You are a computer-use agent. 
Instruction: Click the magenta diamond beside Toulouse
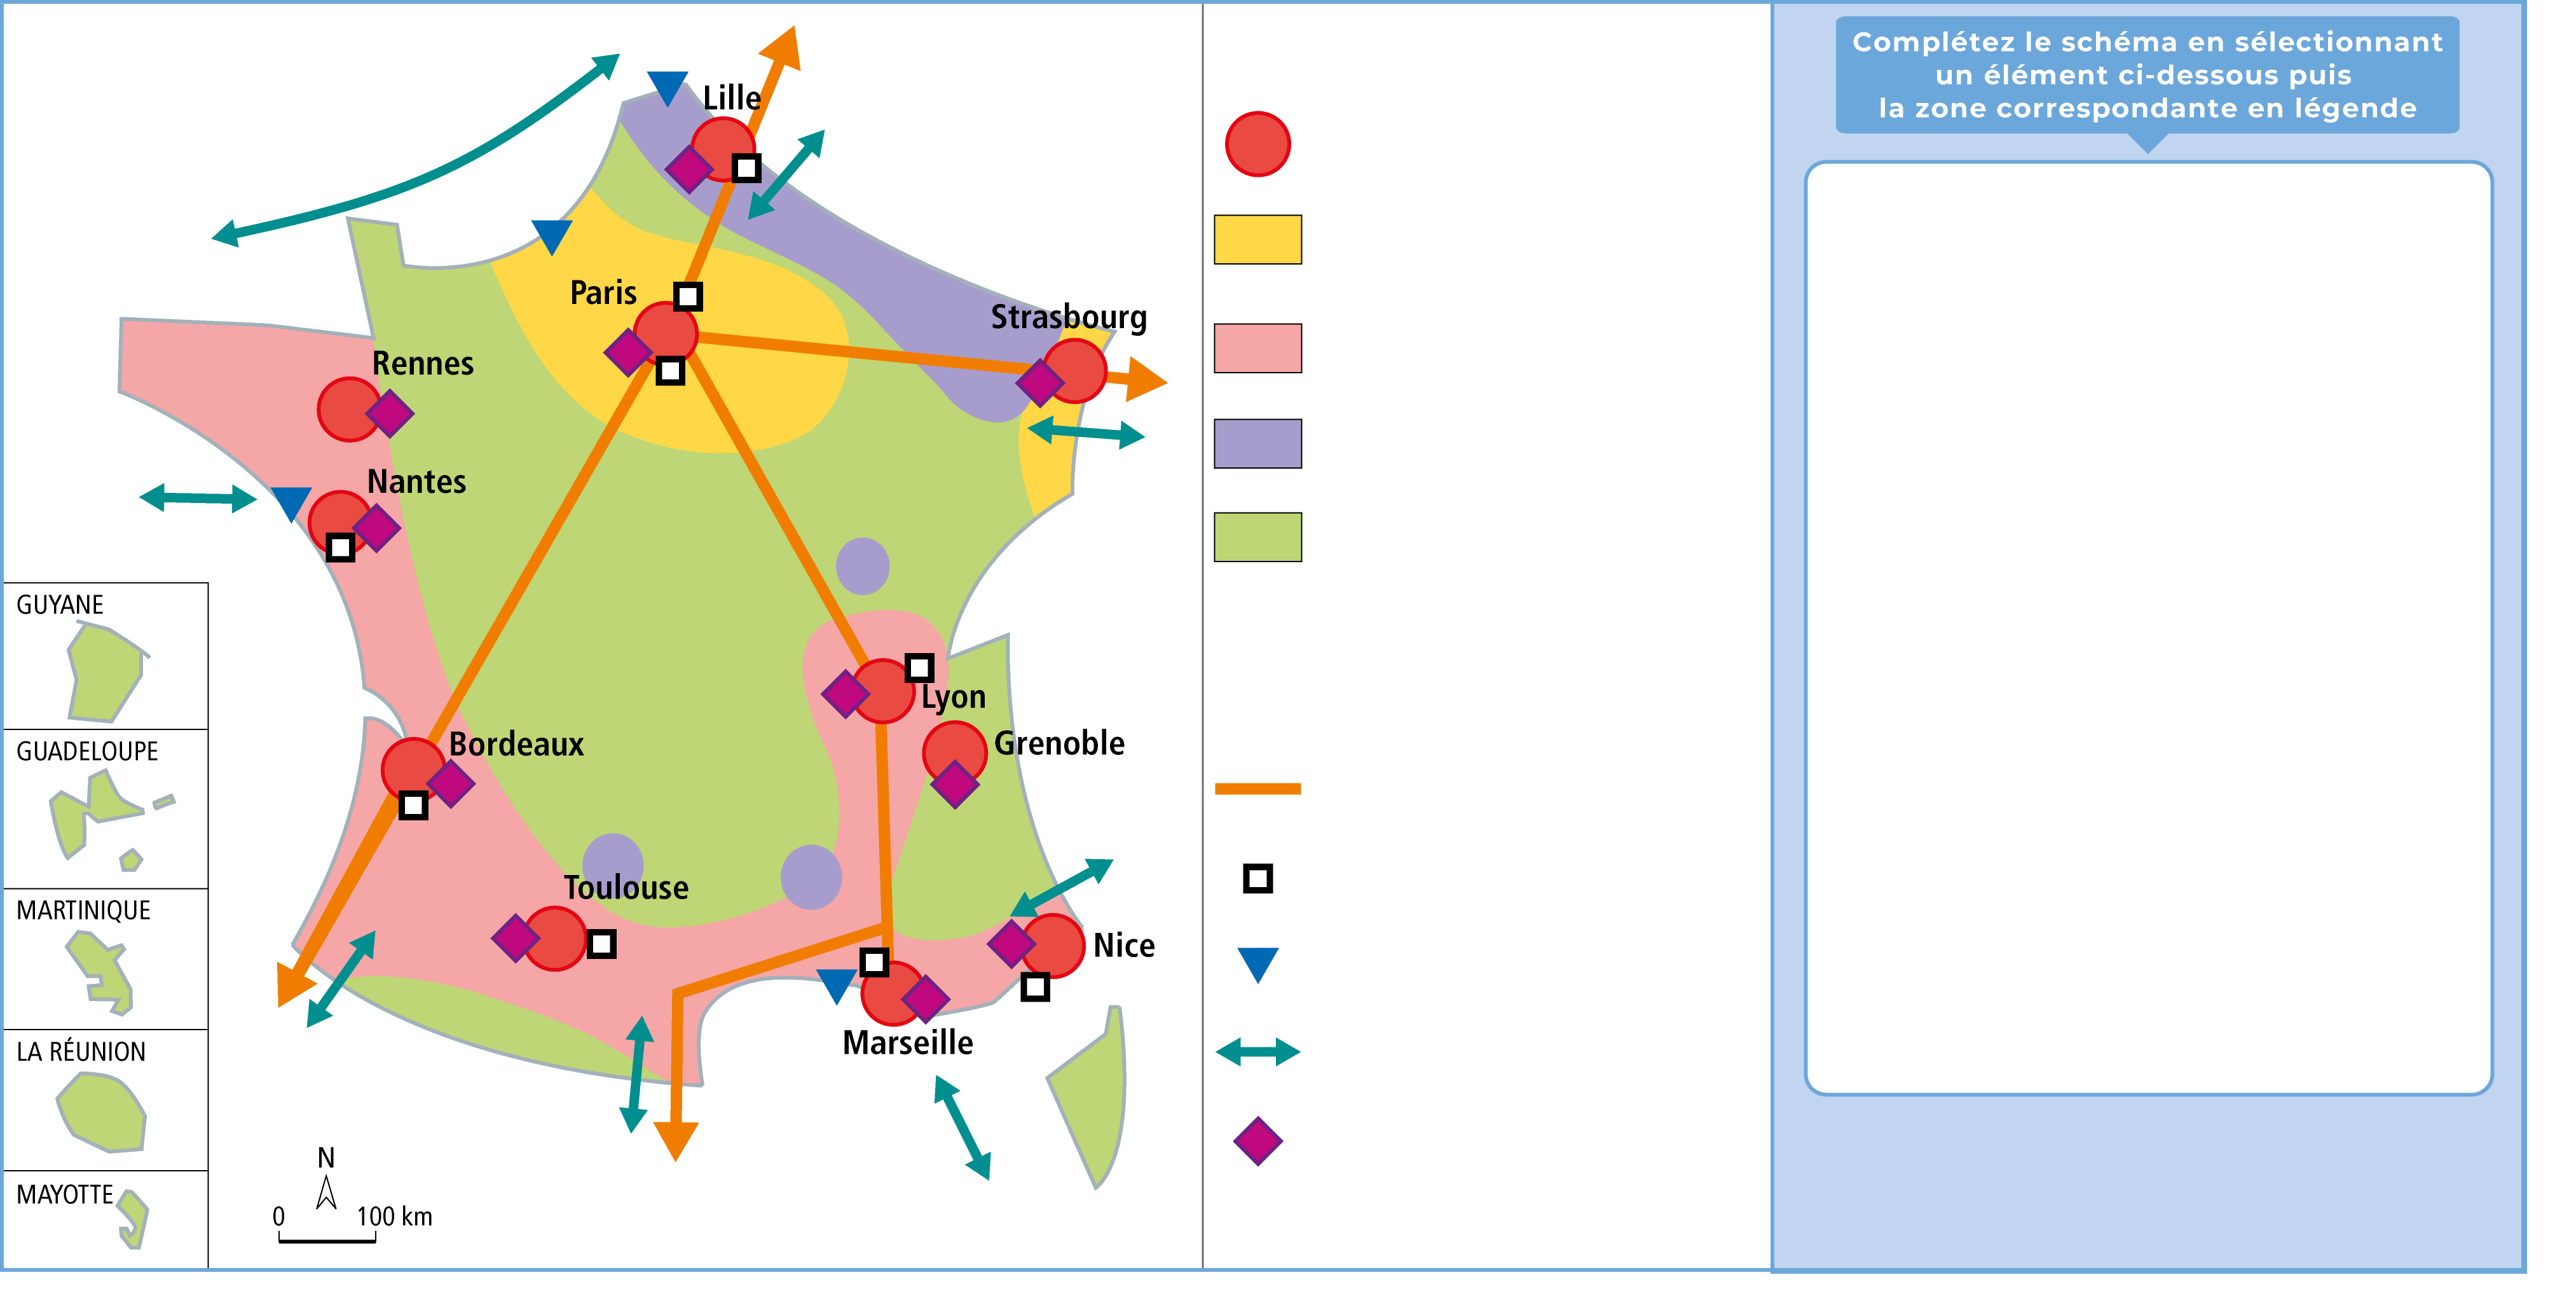click(516, 938)
